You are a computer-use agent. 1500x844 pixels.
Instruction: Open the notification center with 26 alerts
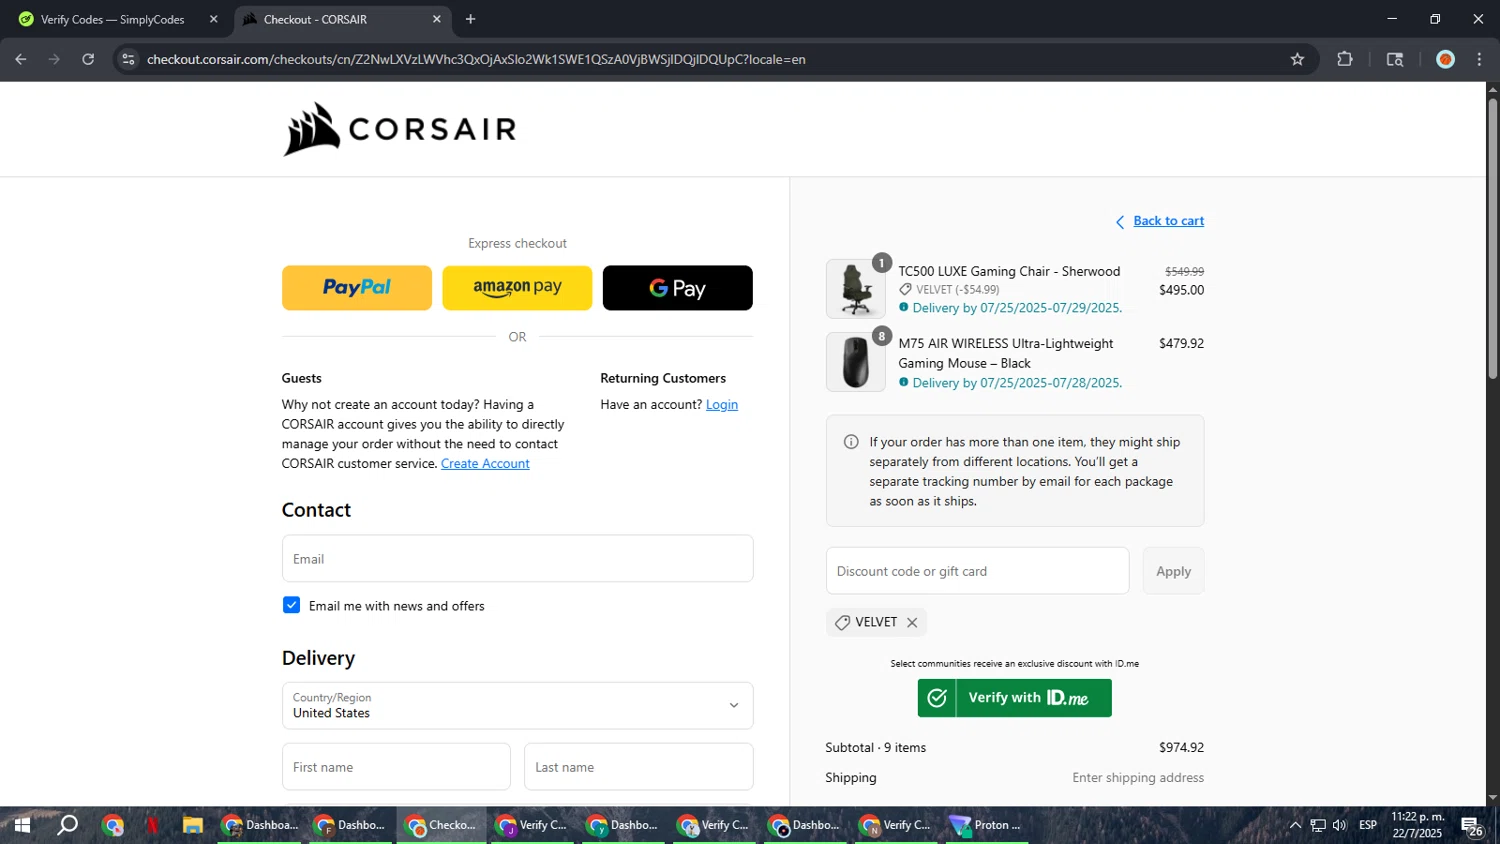point(1472,826)
